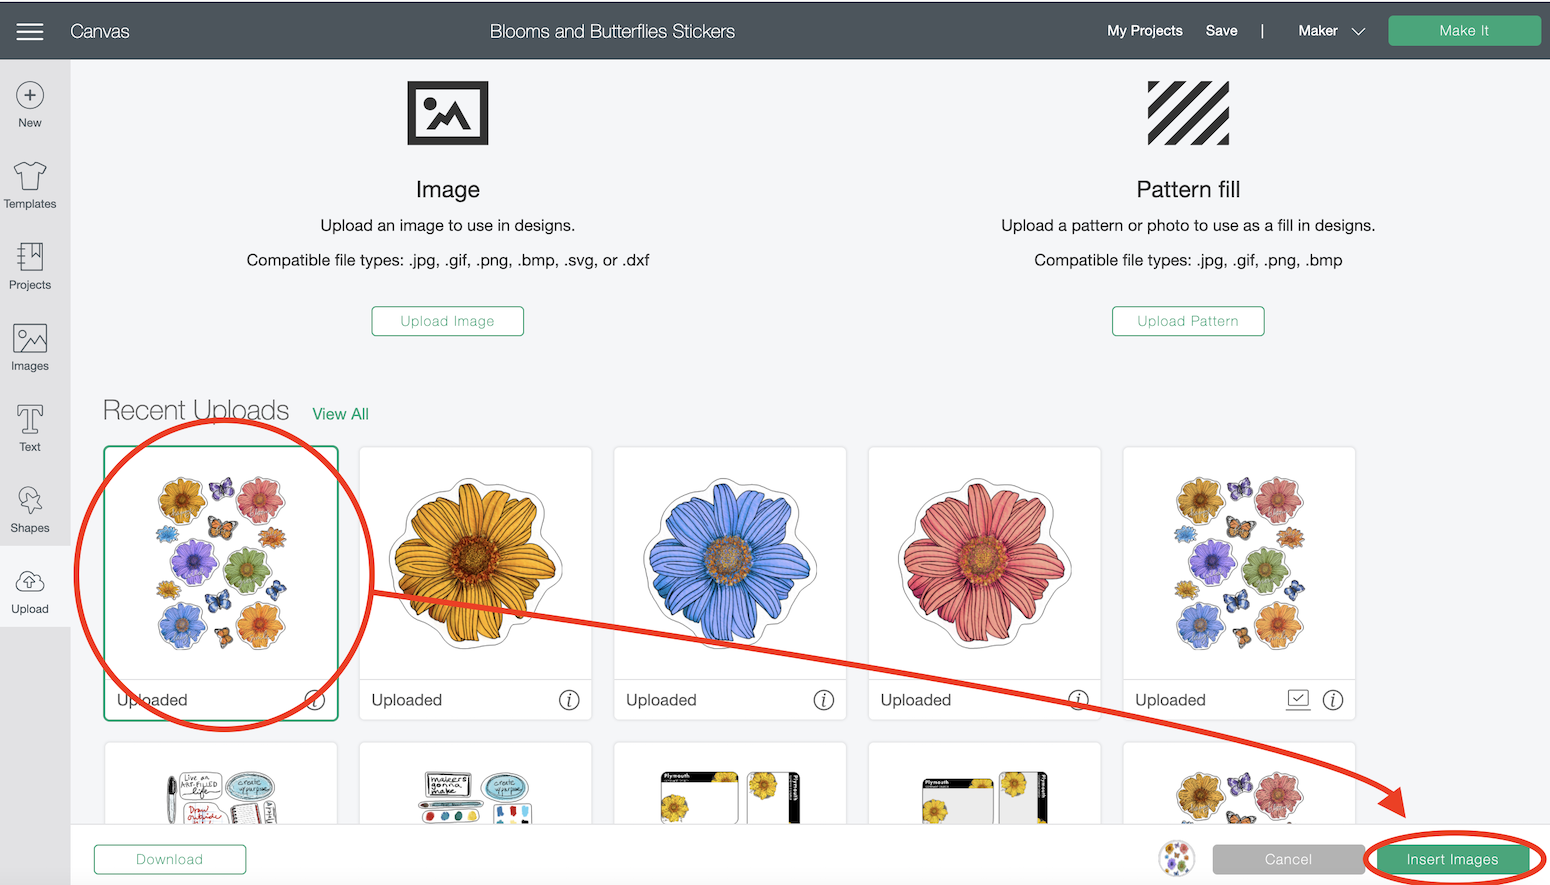The image size is (1550, 885).
Task: Expand the Maker machine dropdown
Action: 1332,31
